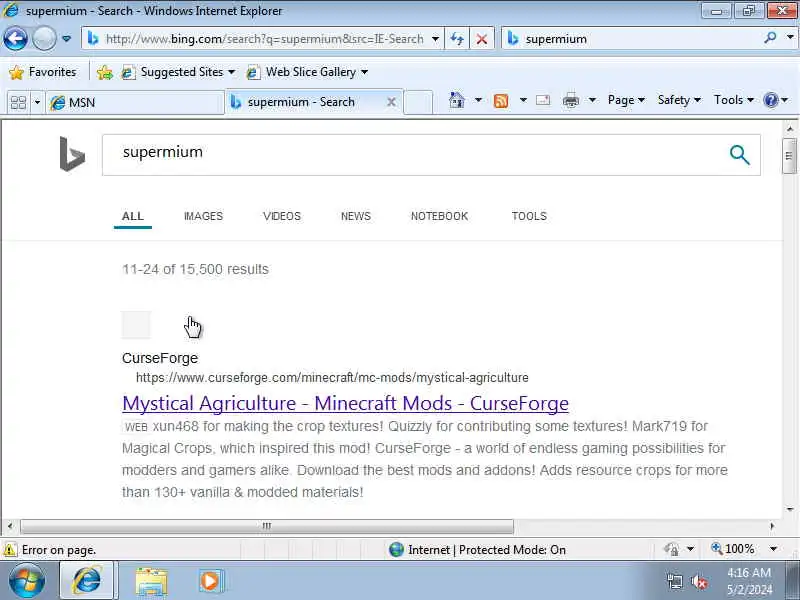Click the Quick Tabs grid icon
Screen dimensions: 800x600
pyautogui.click(x=18, y=103)
